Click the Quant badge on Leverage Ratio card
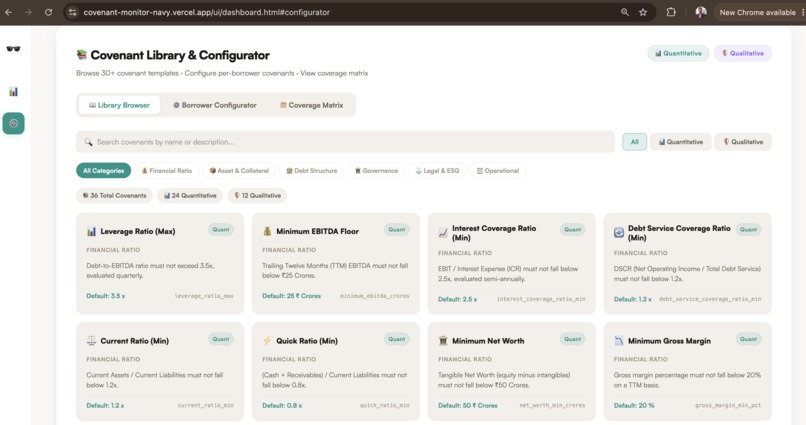Image resolution: width=806 pixels, height=425 pixels. point(221,230)
